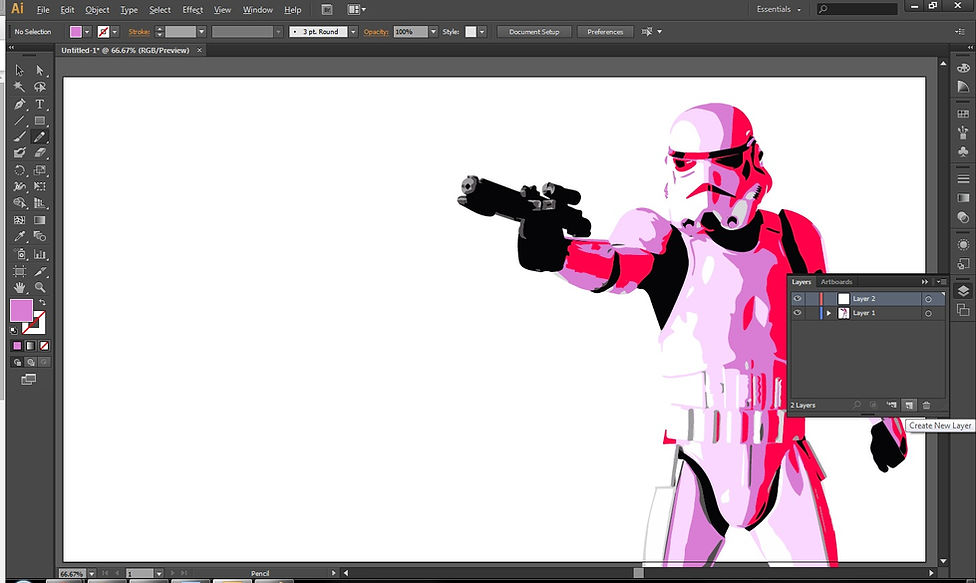The width and height of the screenshot is (976, 583).
Task: Open the Layers panel dock icon
Action: coord(963,291)
